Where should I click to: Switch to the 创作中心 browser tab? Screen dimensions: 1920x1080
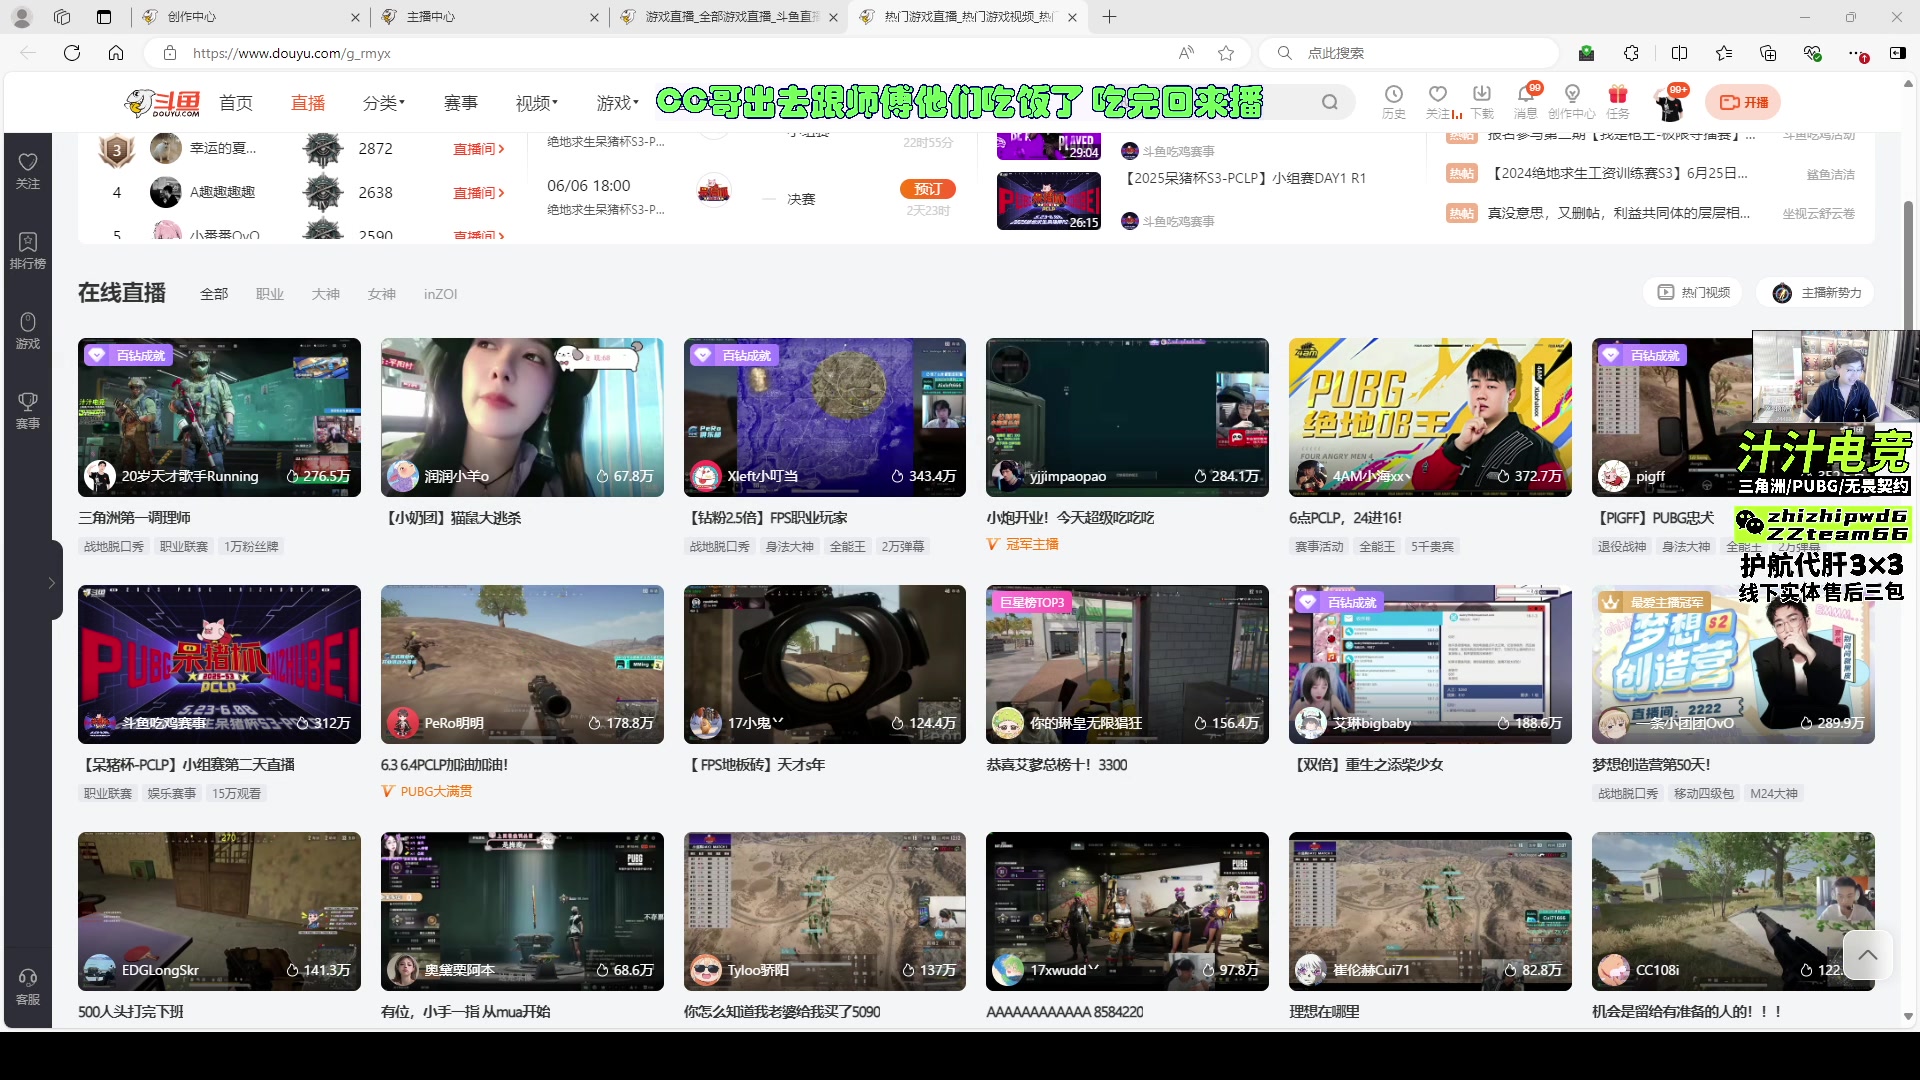(249, 17)
